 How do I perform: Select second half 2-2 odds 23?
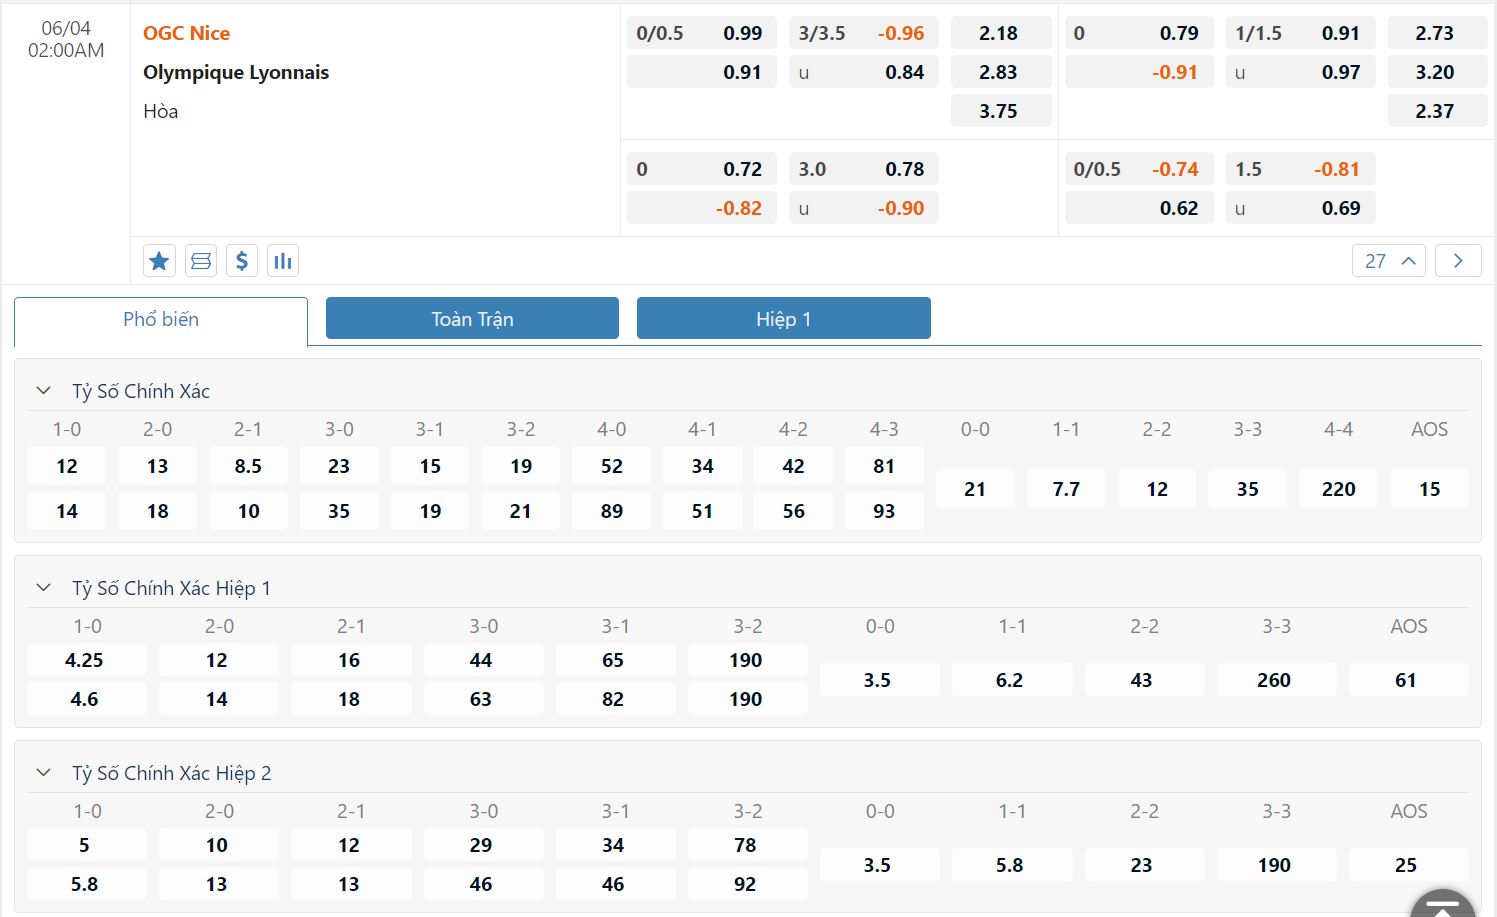pyautogui.click(x=1144, y=865)
